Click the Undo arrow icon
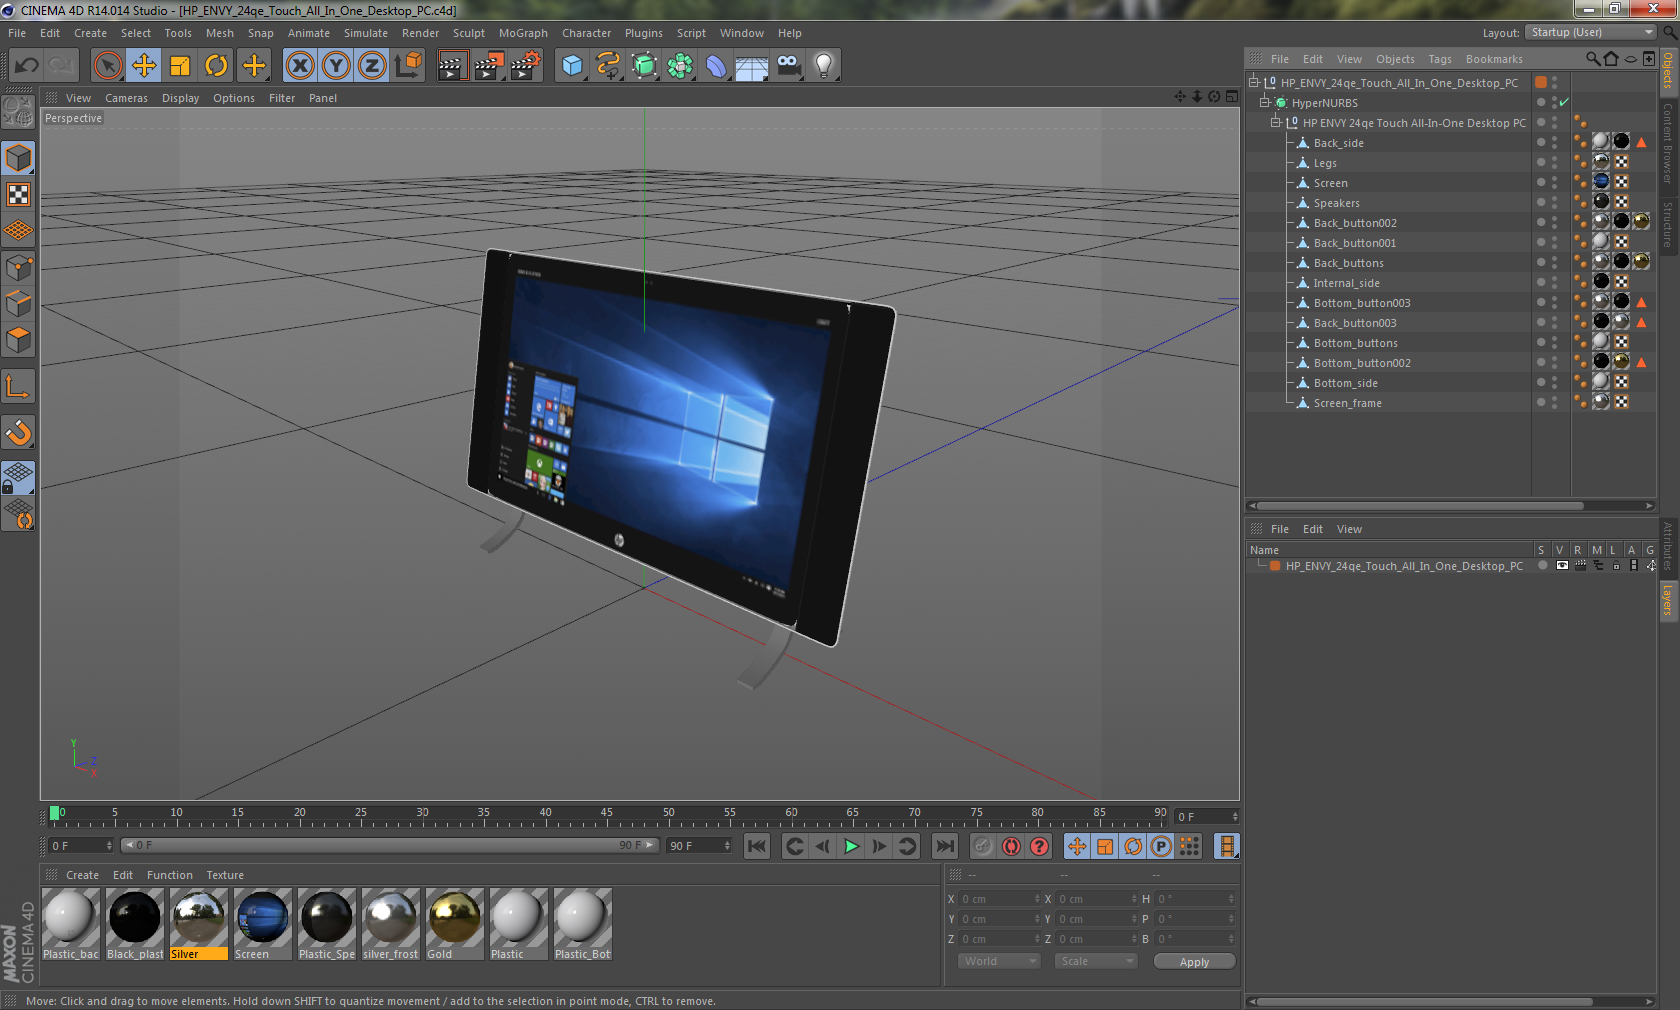 coord(26,66)
